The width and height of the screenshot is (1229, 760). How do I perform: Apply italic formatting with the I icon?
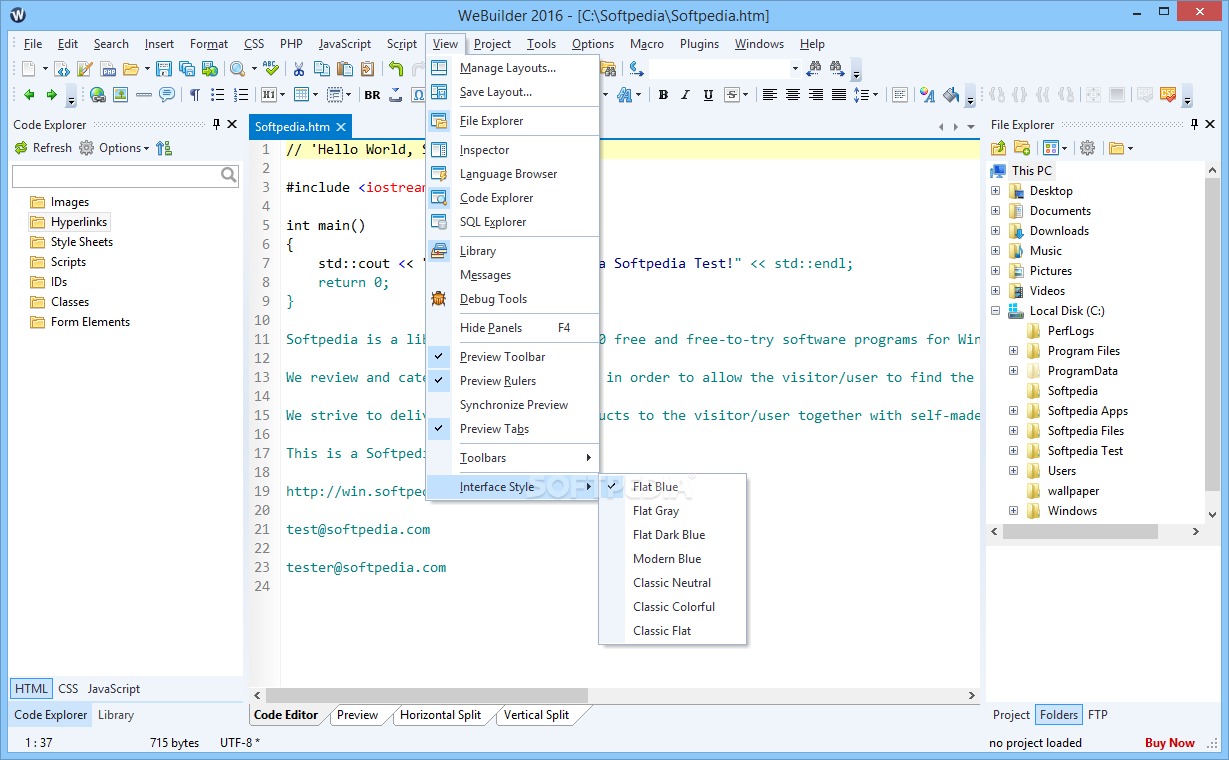[x=685, y=95]
